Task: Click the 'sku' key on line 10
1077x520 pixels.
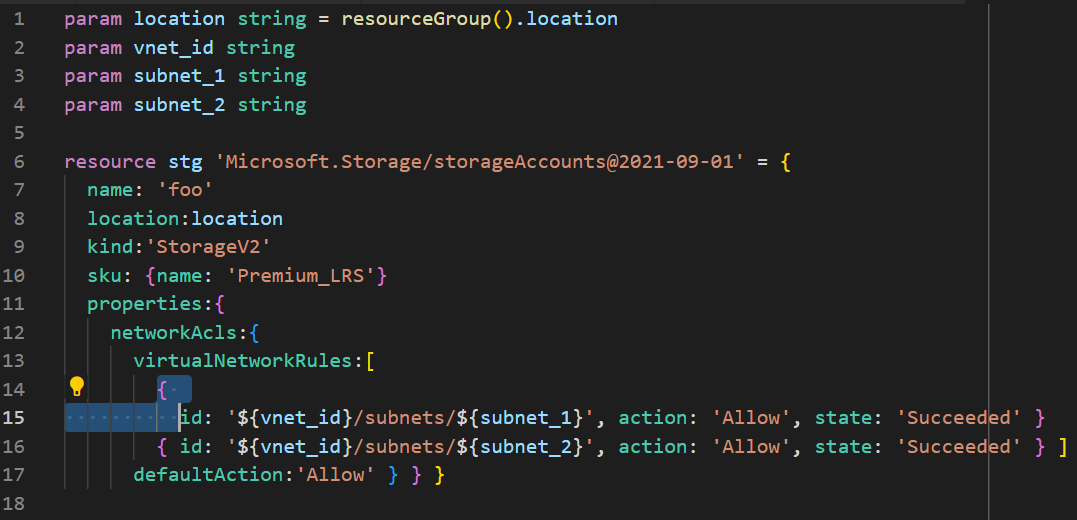Action: tap(104, 276)
